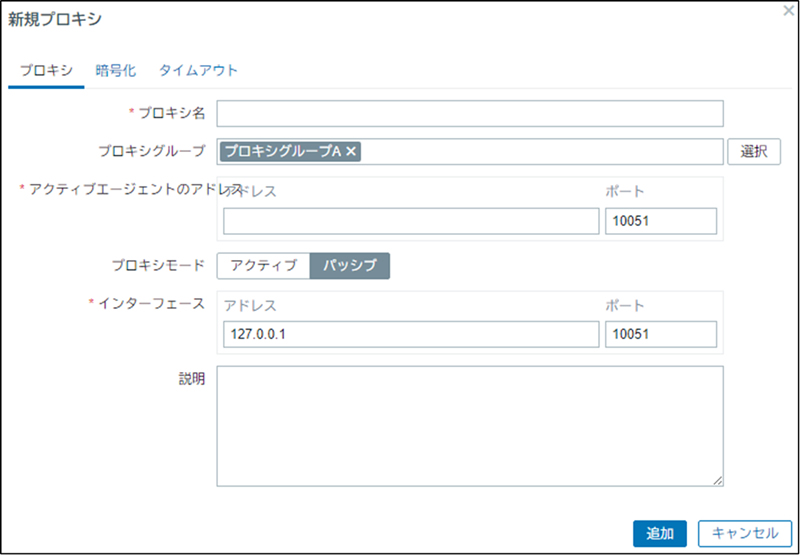Select the プロキシ tab
Screen dimensions: 800x555
46,71
